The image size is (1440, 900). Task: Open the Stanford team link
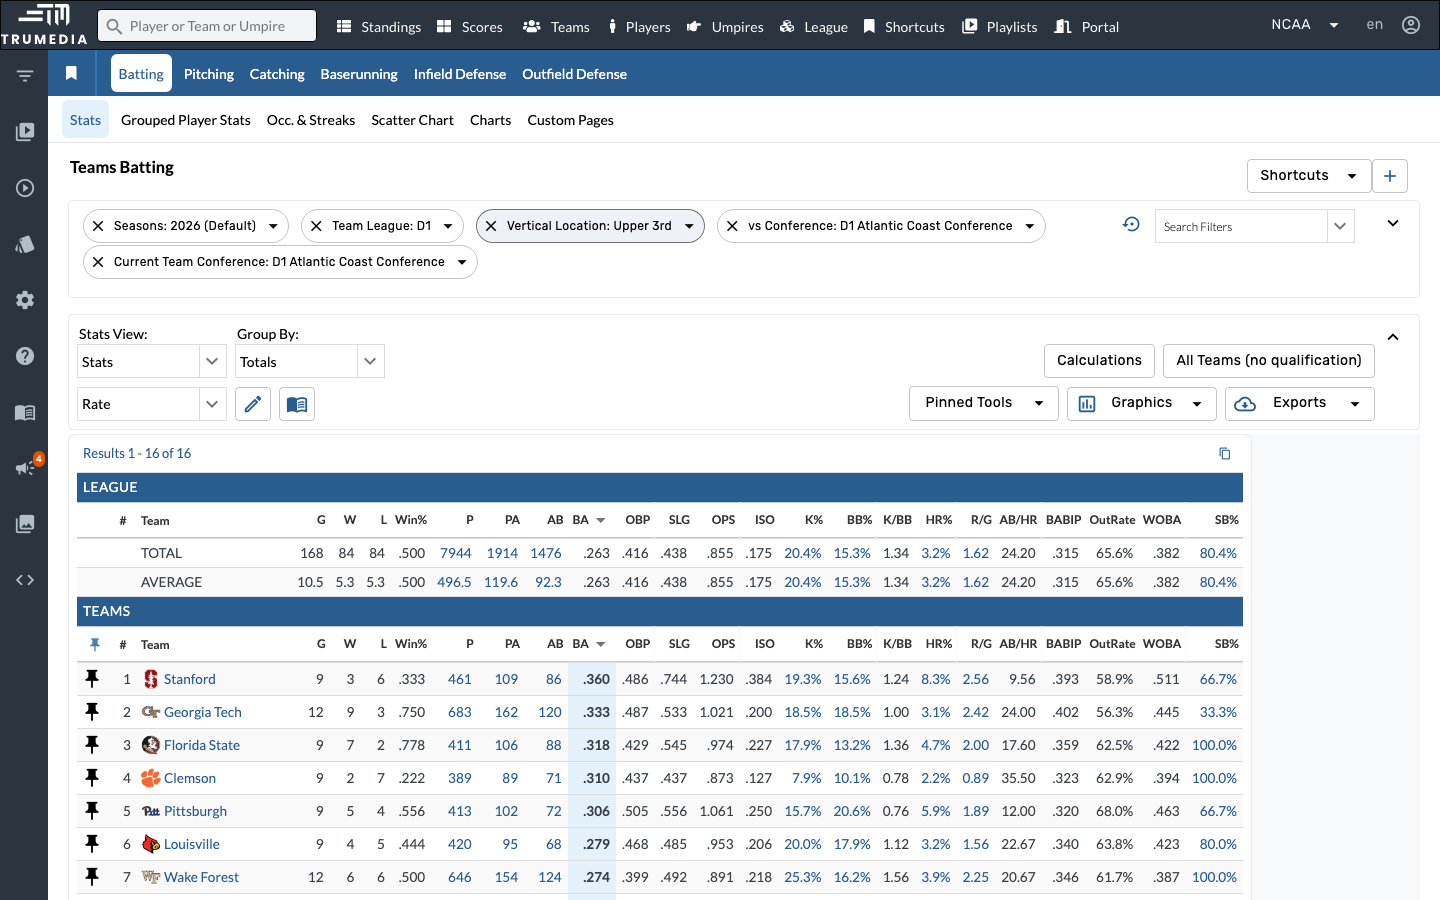click(190, 679)
